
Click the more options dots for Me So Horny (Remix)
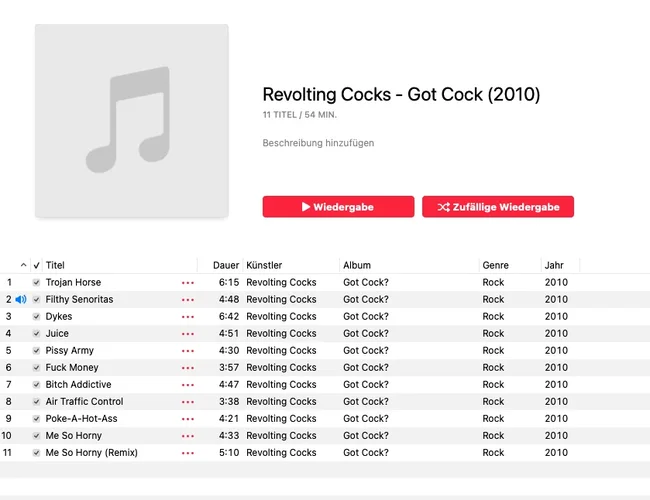click(188, 453)
